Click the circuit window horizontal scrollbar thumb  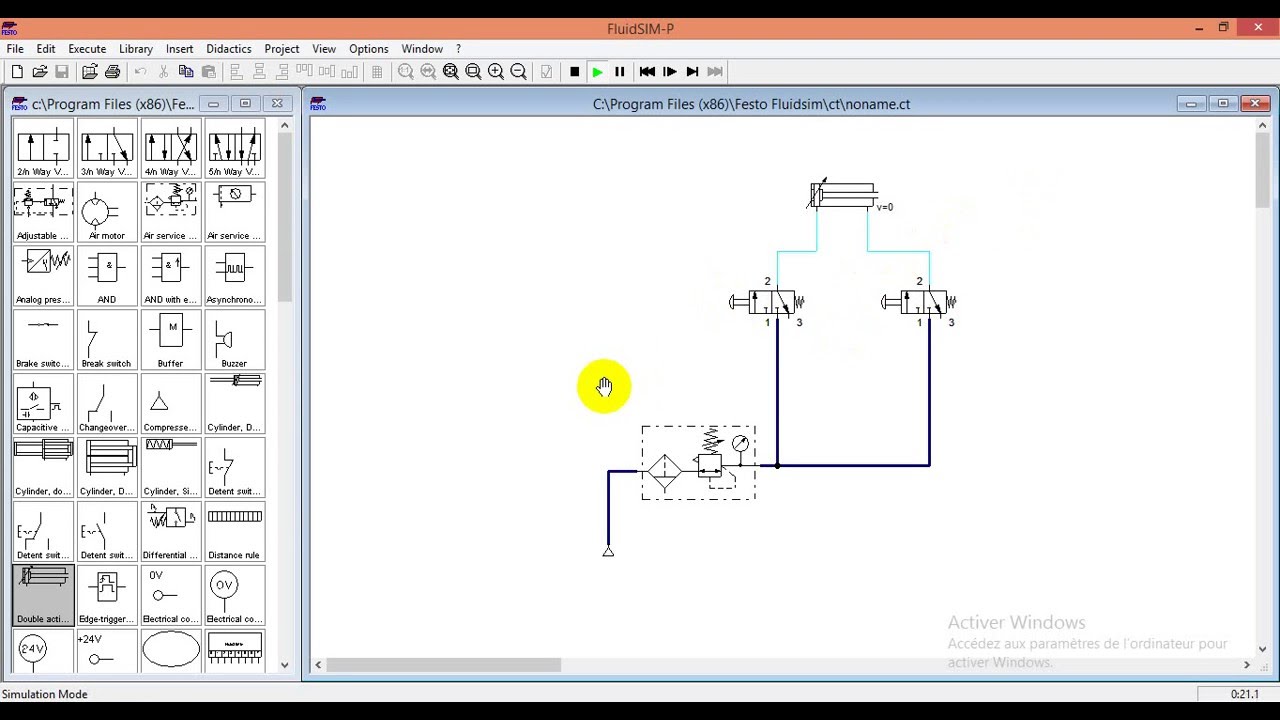coord(444,664)
